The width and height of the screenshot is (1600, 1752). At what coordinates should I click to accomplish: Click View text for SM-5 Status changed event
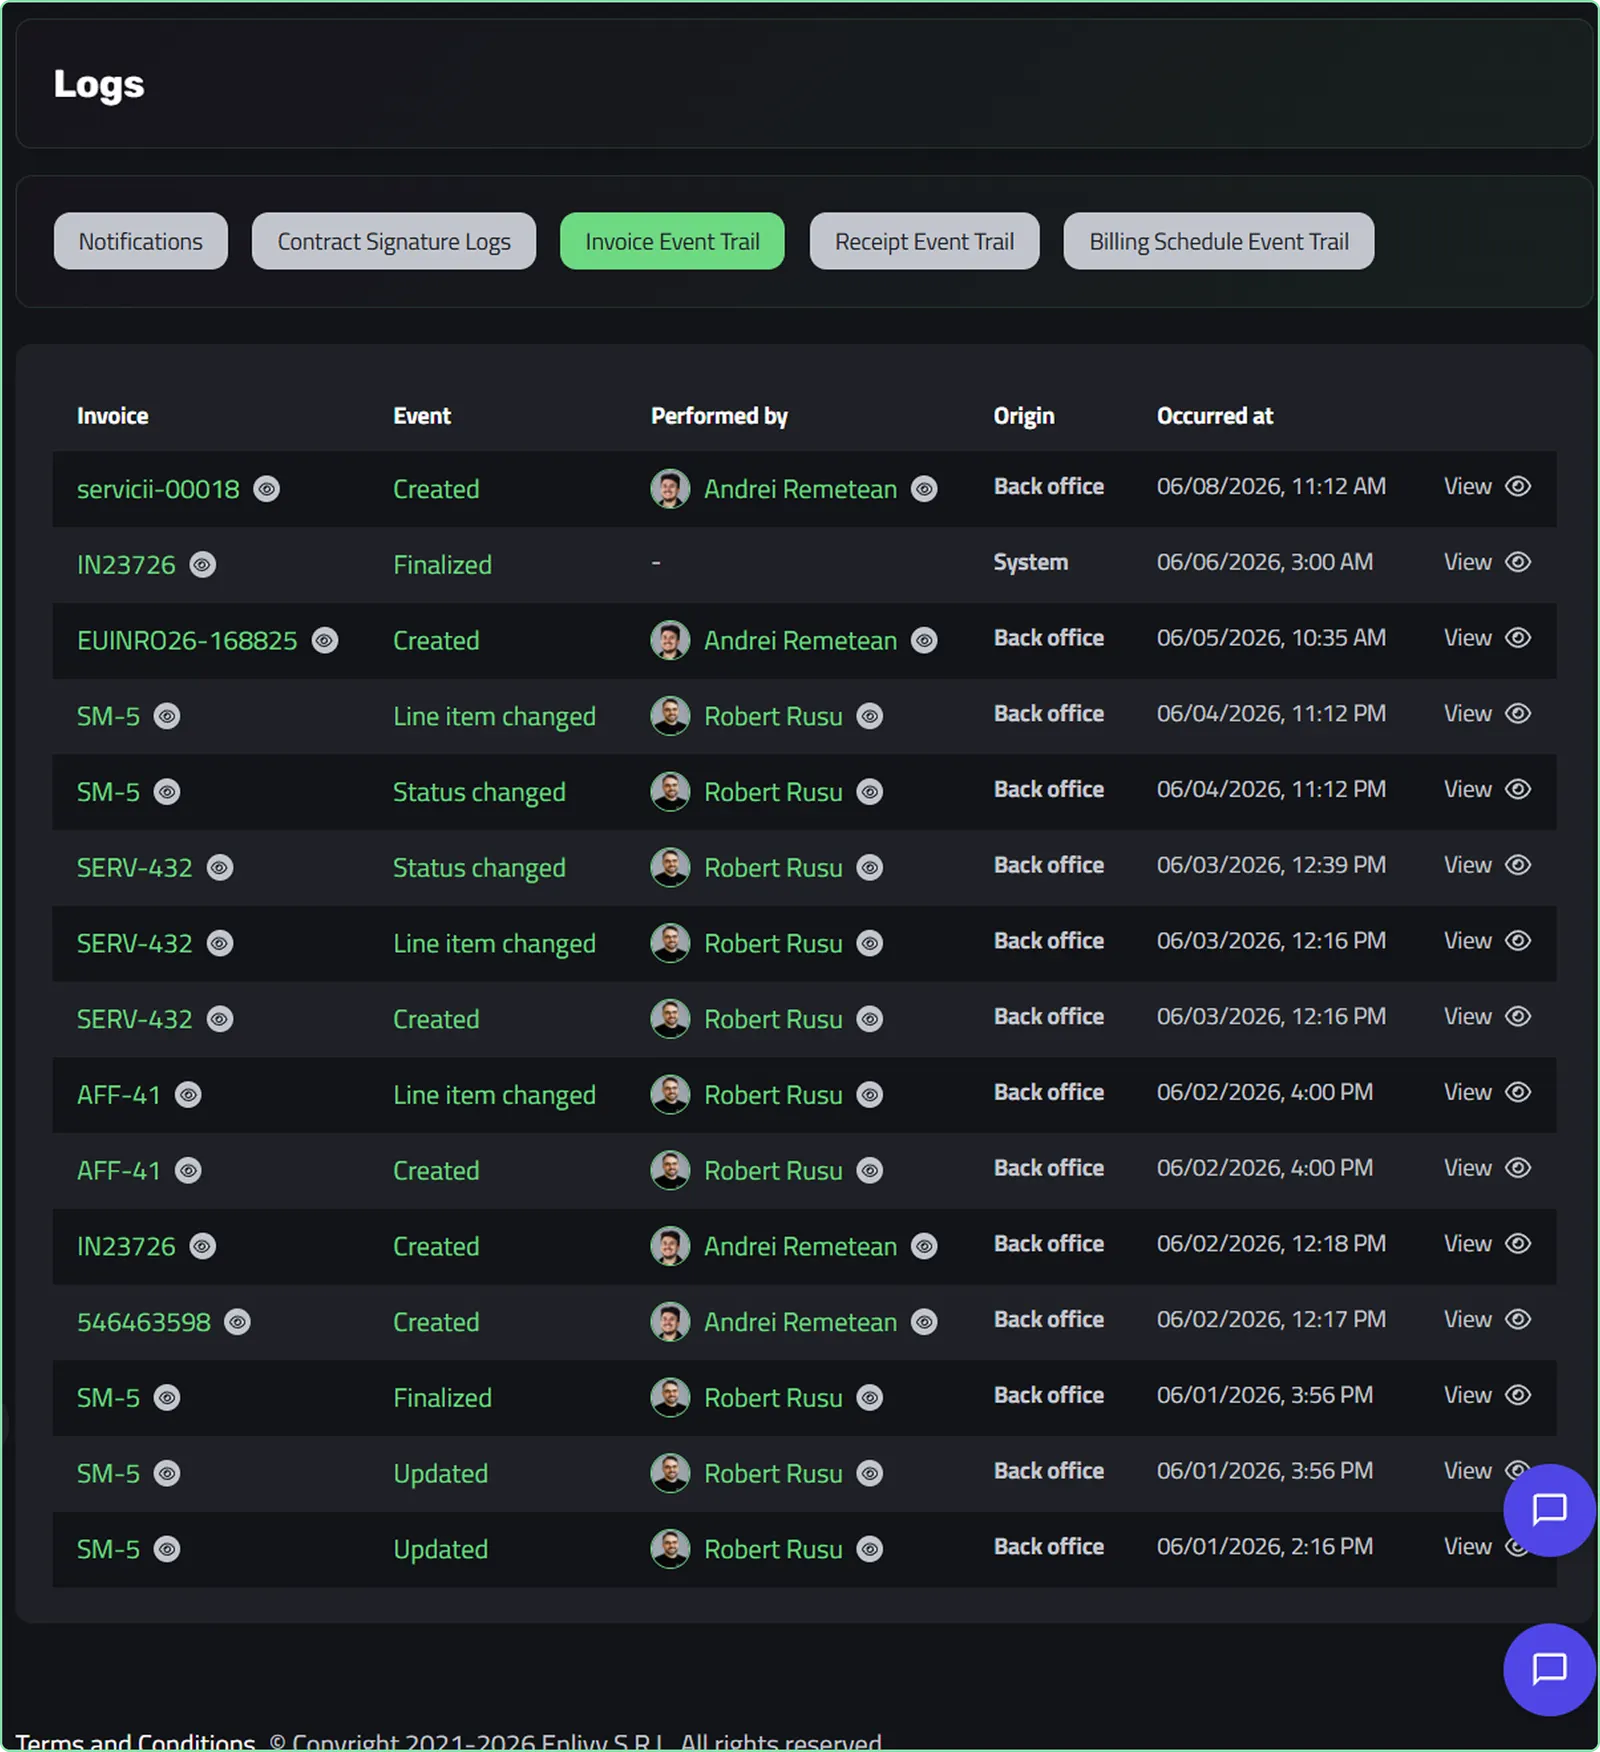(1467, 790)
